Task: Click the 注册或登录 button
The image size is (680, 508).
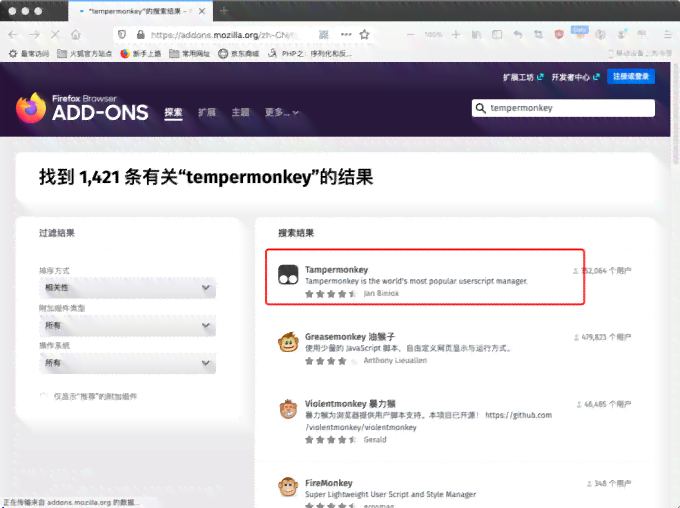Action: tap(631, 76)
